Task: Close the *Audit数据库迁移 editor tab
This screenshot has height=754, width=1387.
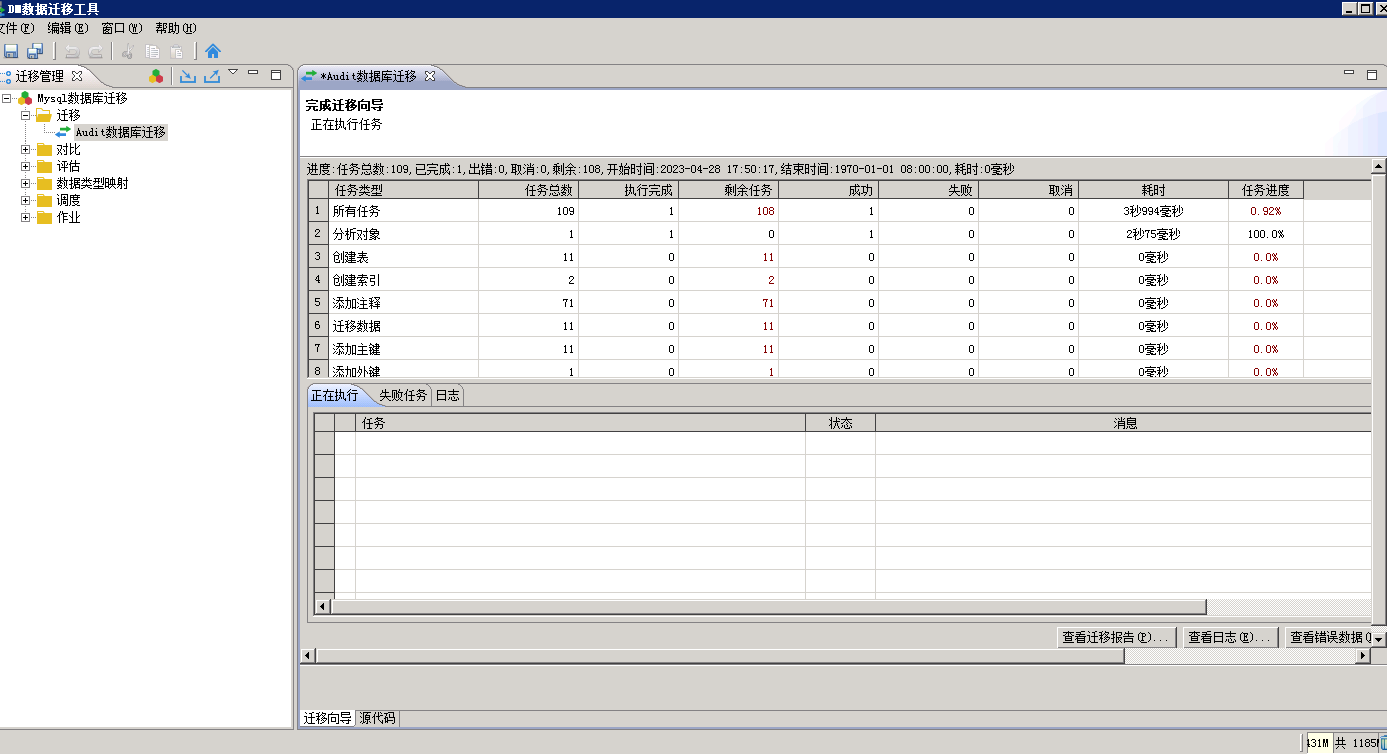Action: 430,76
